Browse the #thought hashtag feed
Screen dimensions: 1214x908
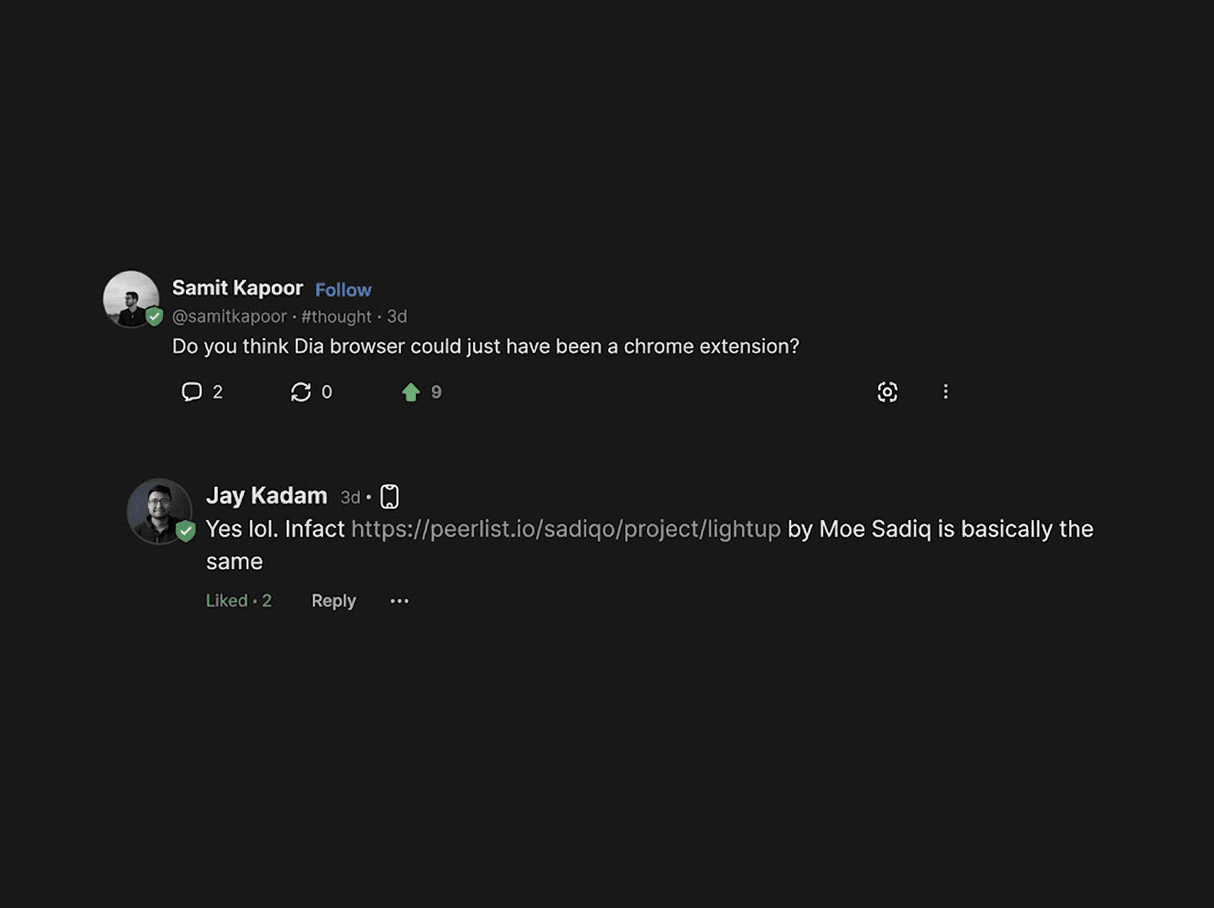coord(336,316)
